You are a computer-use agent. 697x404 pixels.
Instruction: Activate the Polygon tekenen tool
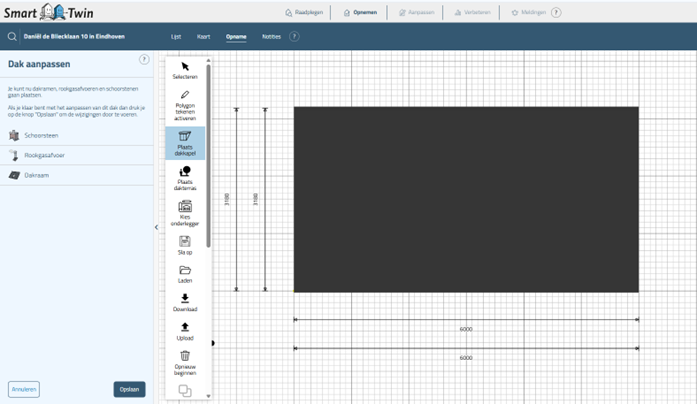(185, 96)
